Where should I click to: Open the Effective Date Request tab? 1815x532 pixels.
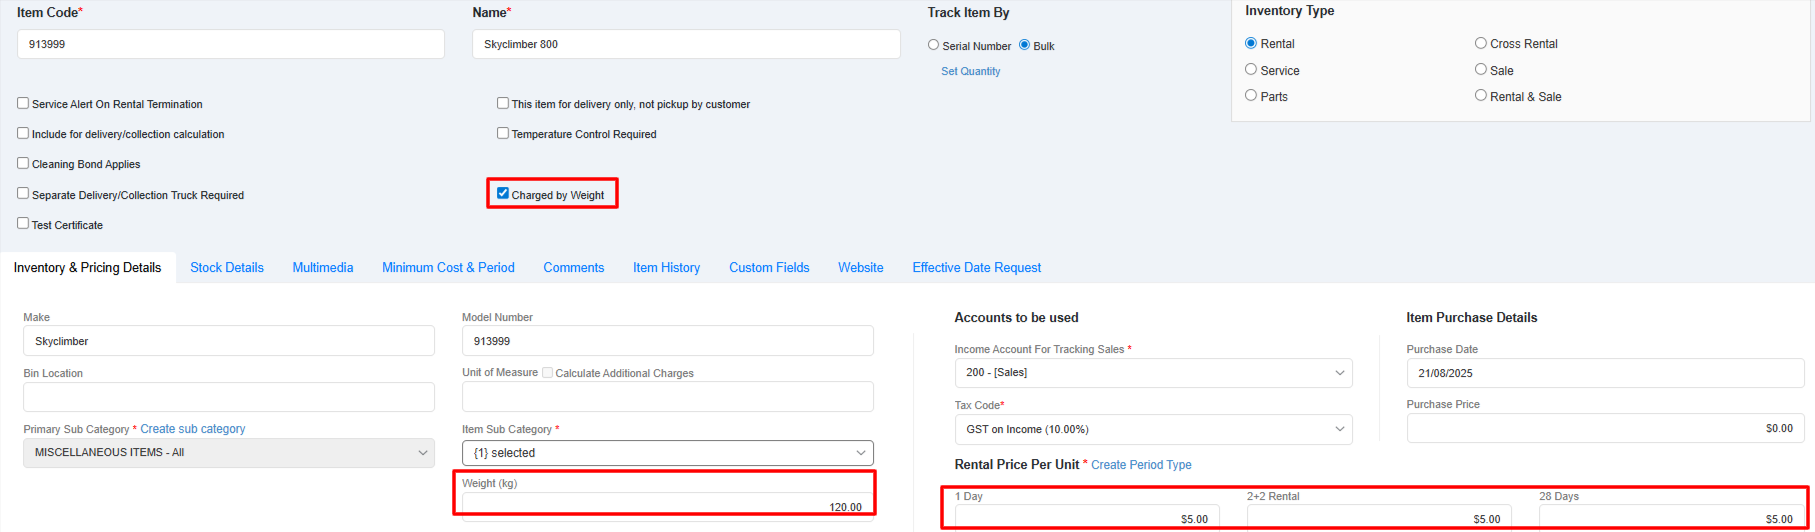click(976, 268)
